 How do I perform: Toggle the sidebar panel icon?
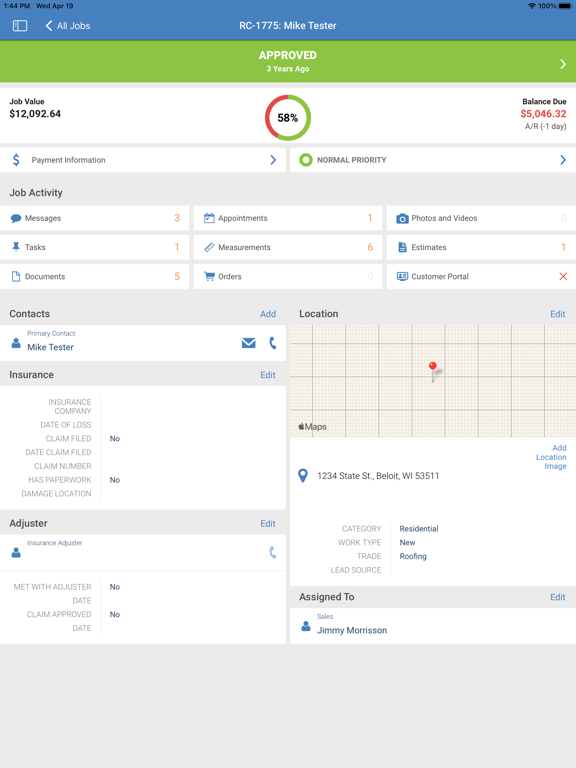click(20, 25)
